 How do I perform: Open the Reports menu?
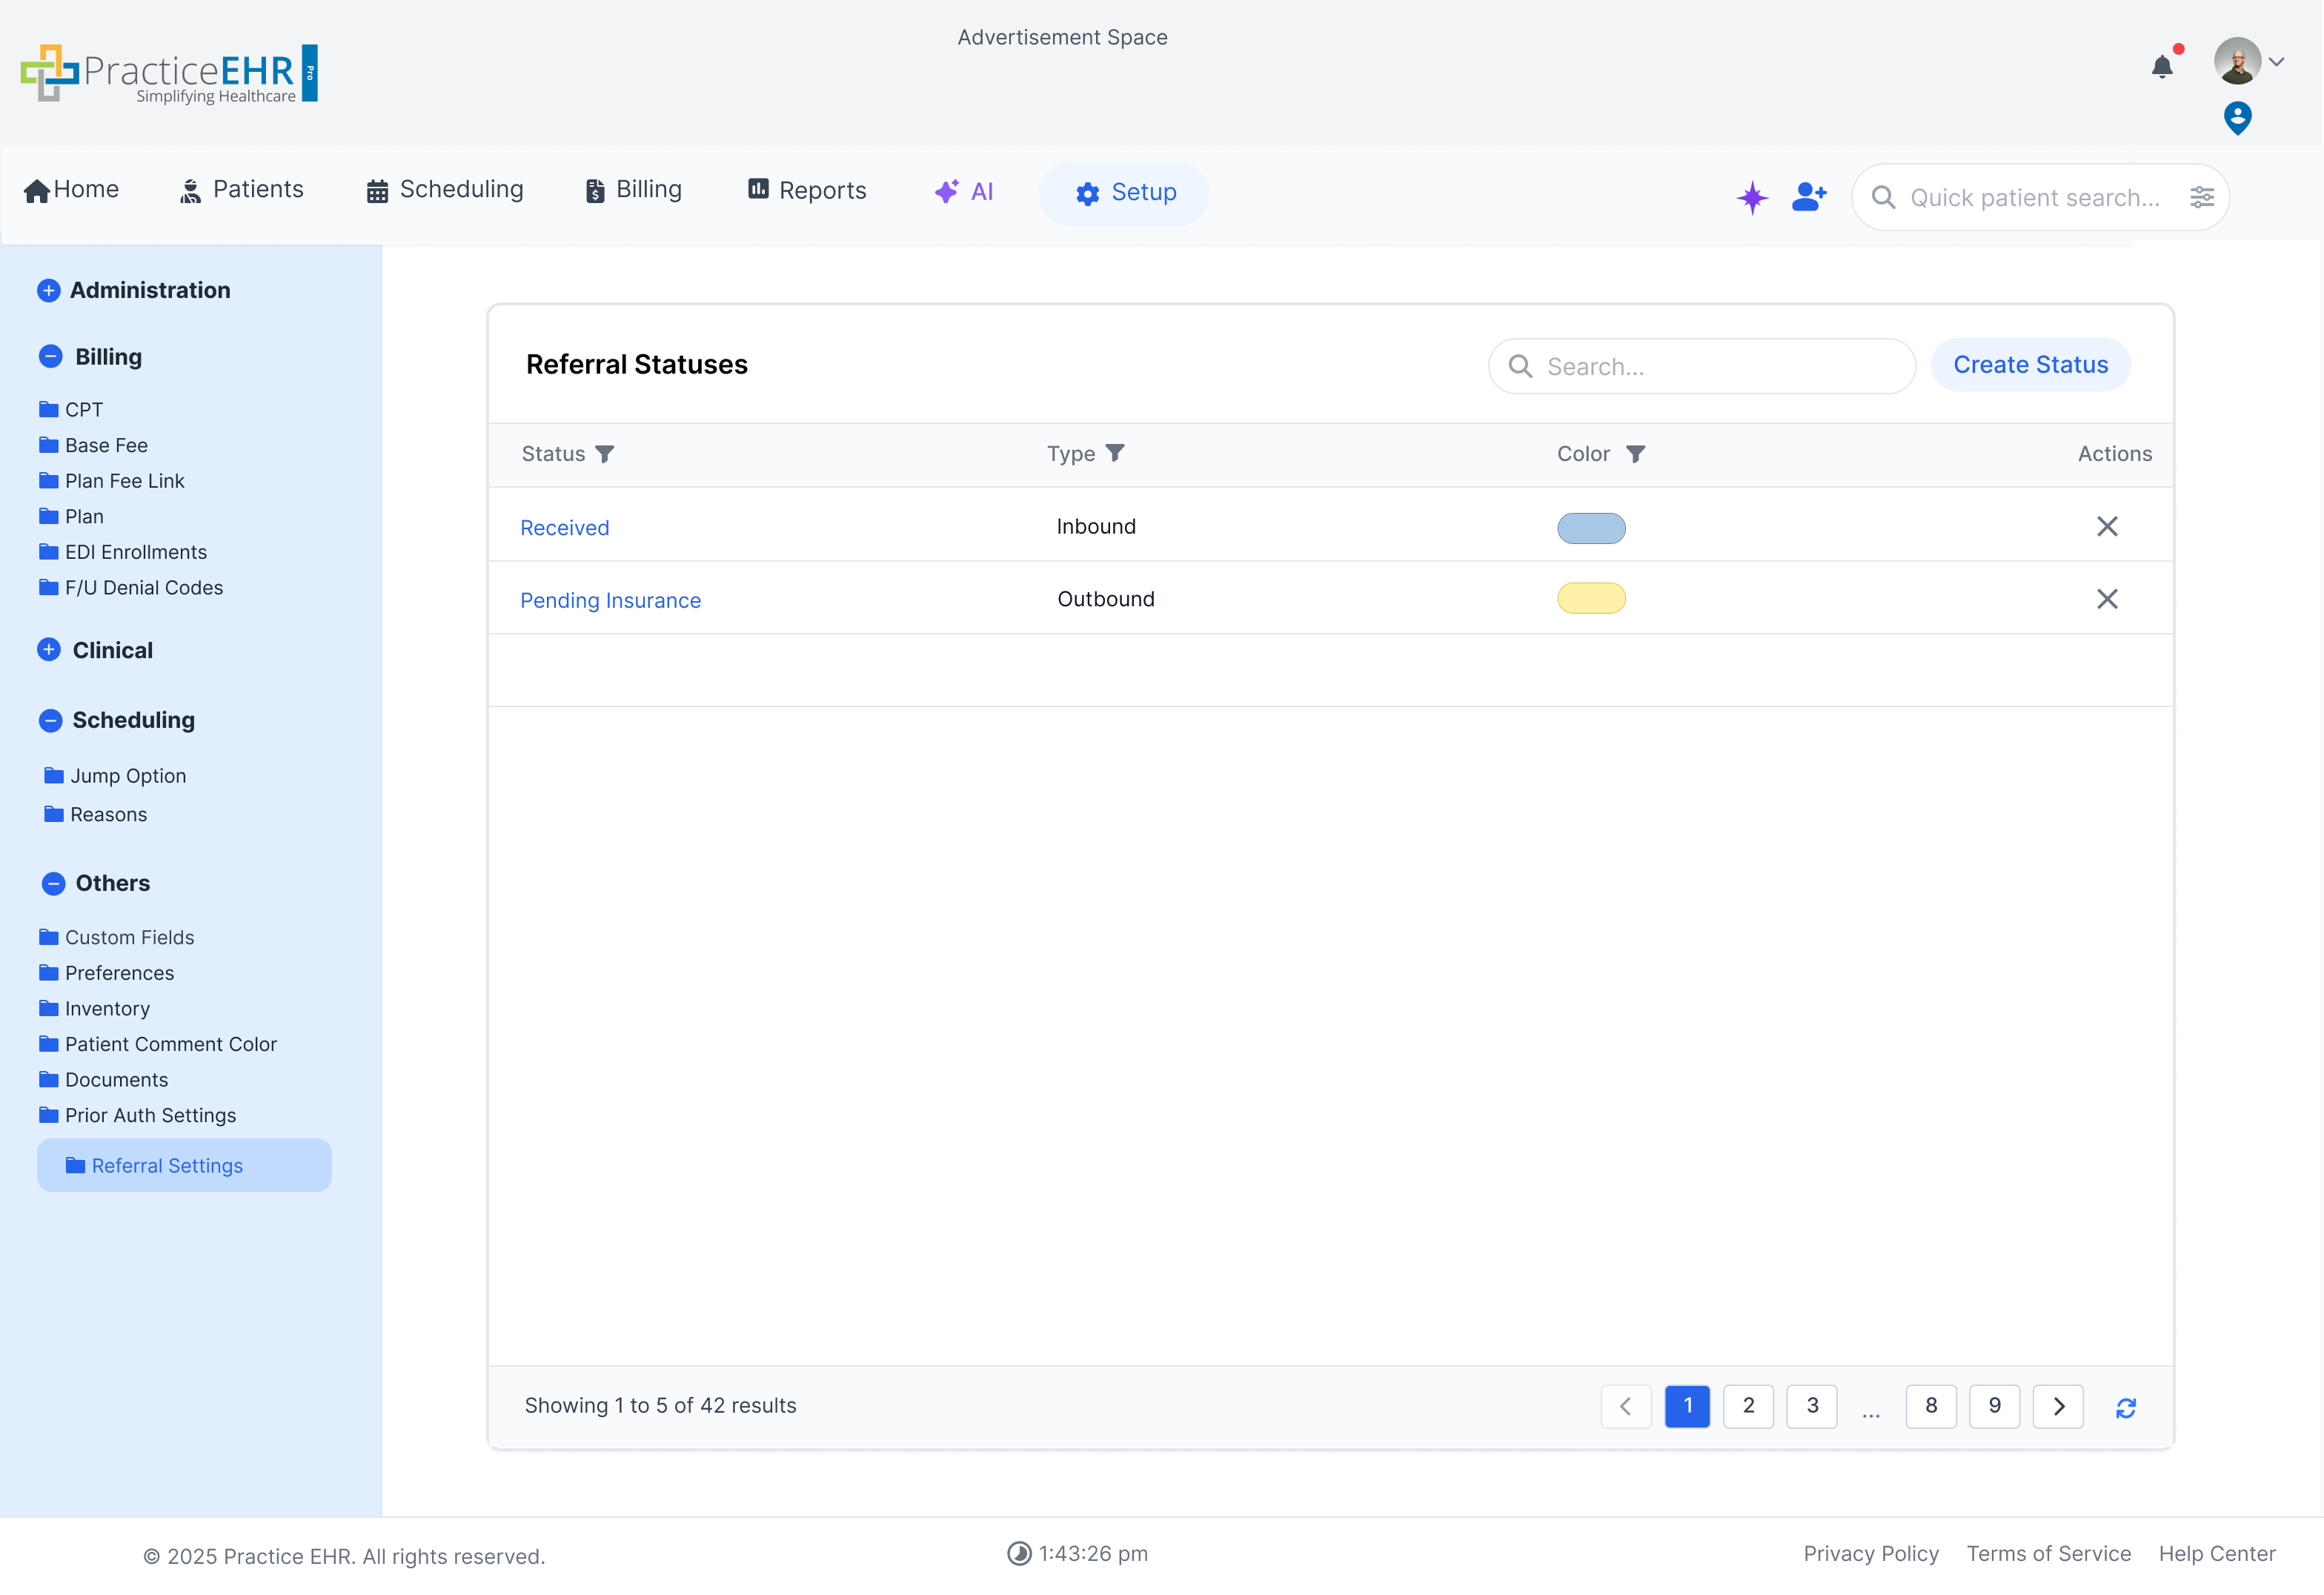pos(806,190)
